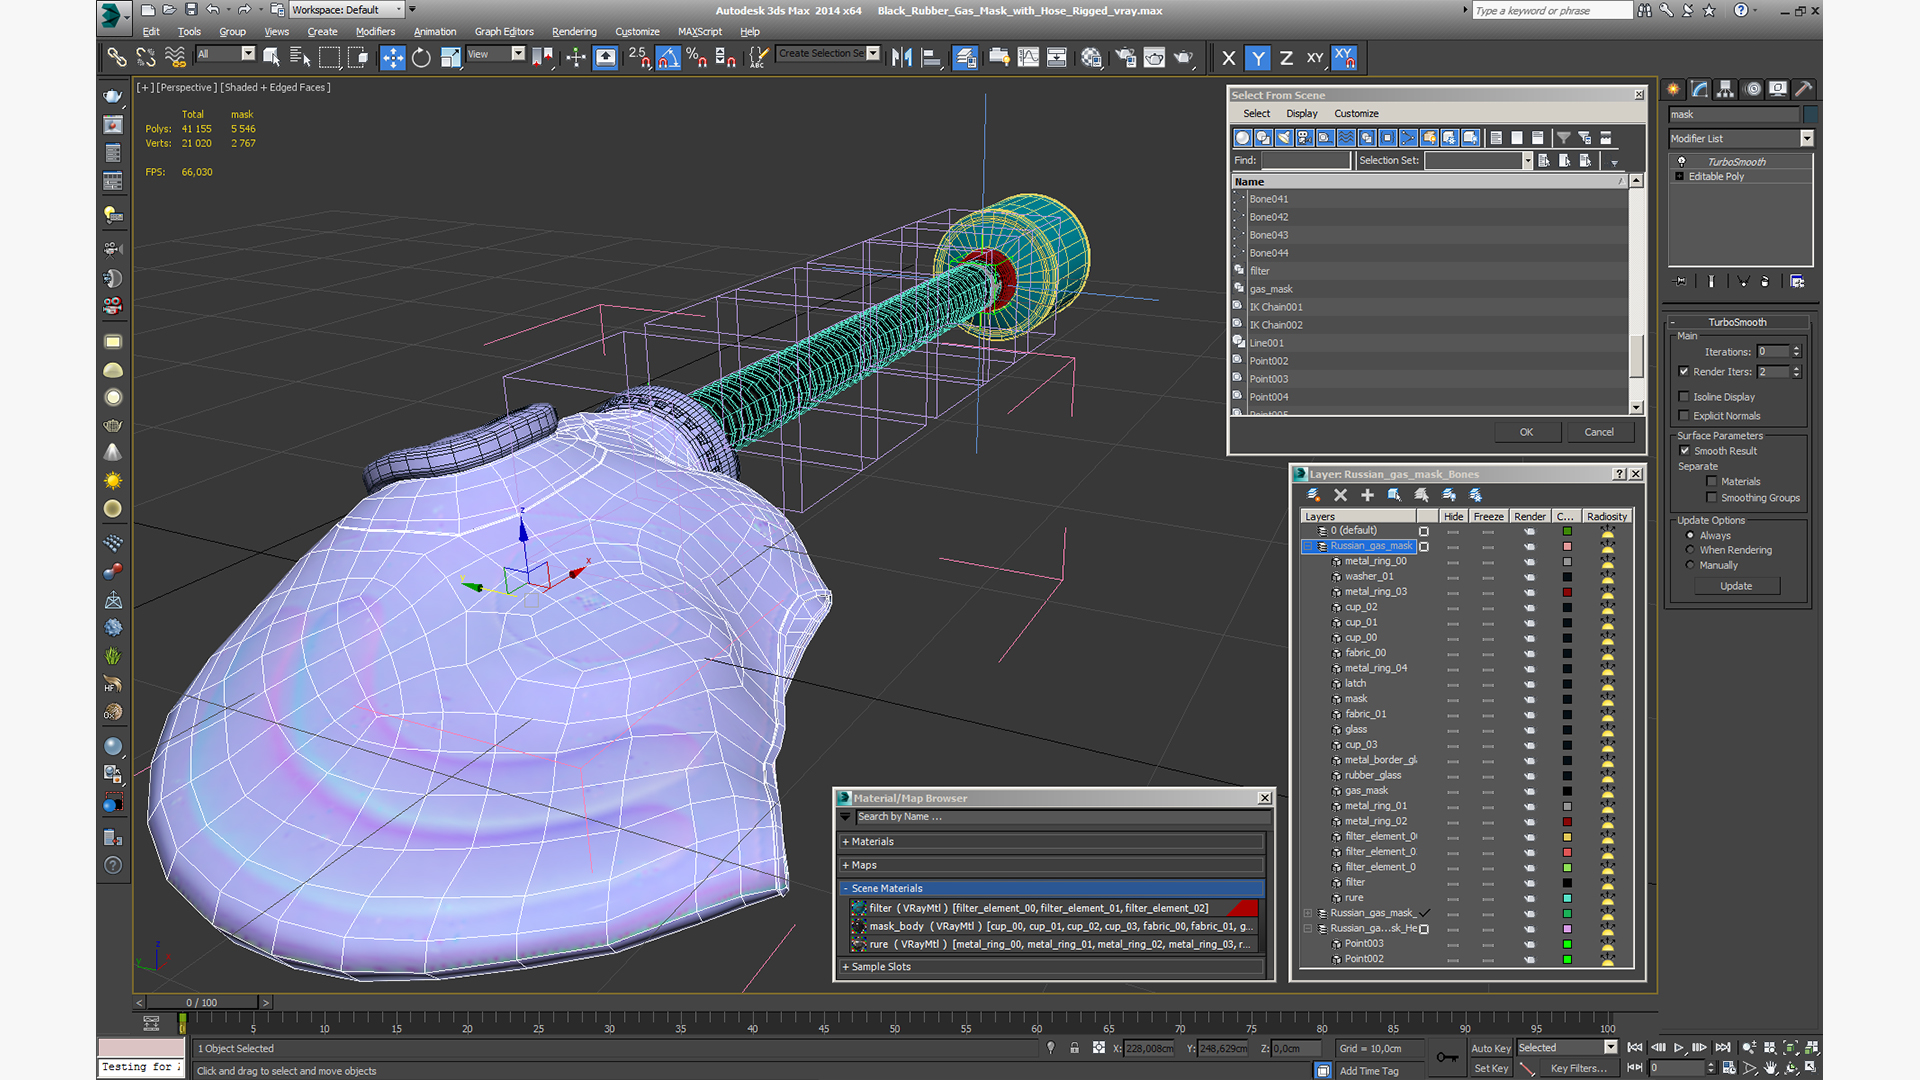
Task: Select the Select and Move tool
Action: point(392,58)
